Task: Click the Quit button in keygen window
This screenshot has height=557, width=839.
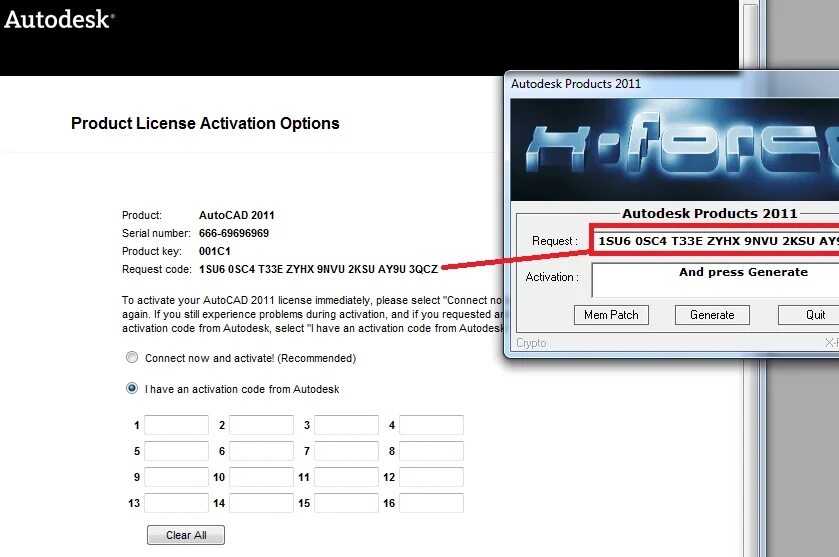Action: [809, 315]
